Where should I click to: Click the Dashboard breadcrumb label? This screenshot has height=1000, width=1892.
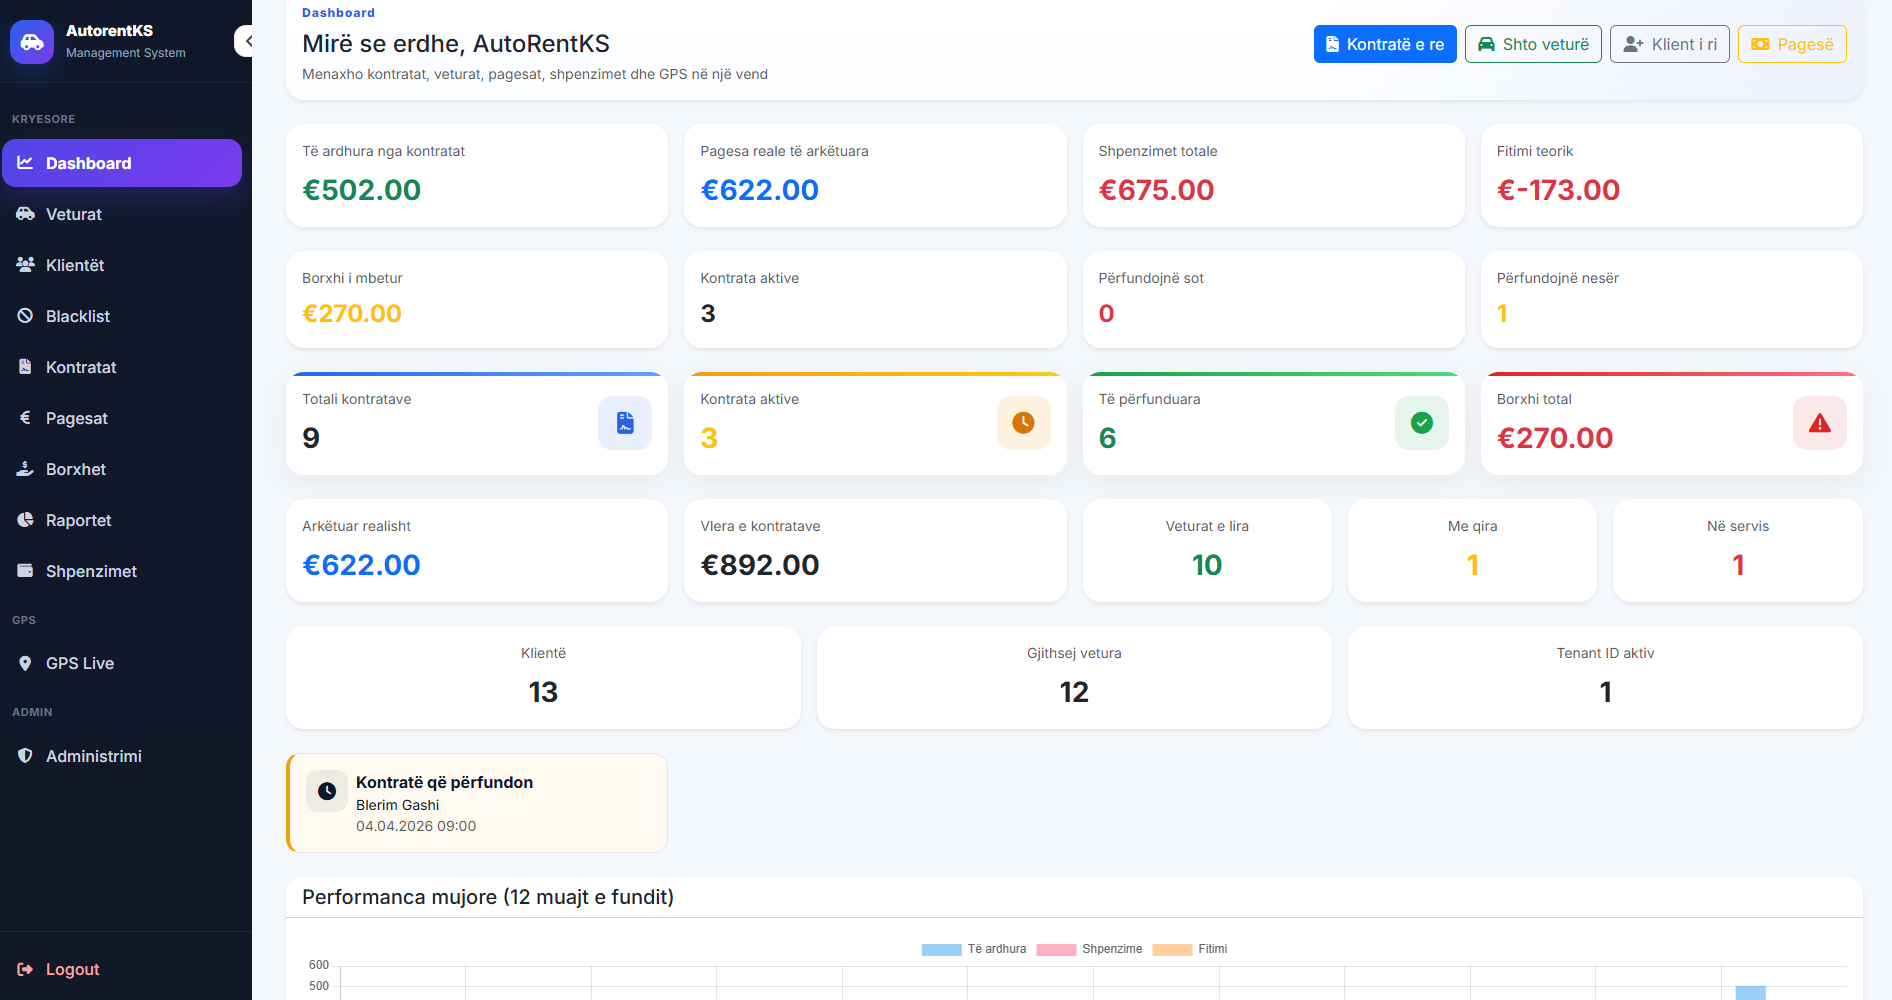pyautogui.click(x=338, y=13)
